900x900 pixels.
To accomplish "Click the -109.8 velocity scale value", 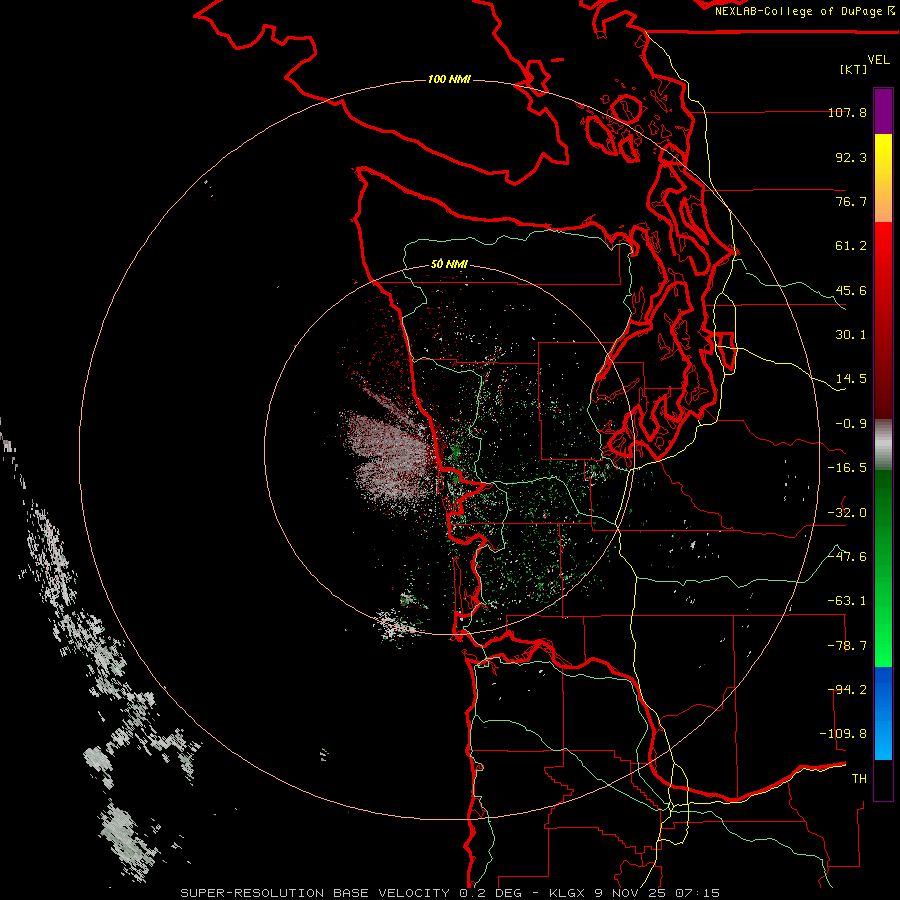I will click(843, 734).
